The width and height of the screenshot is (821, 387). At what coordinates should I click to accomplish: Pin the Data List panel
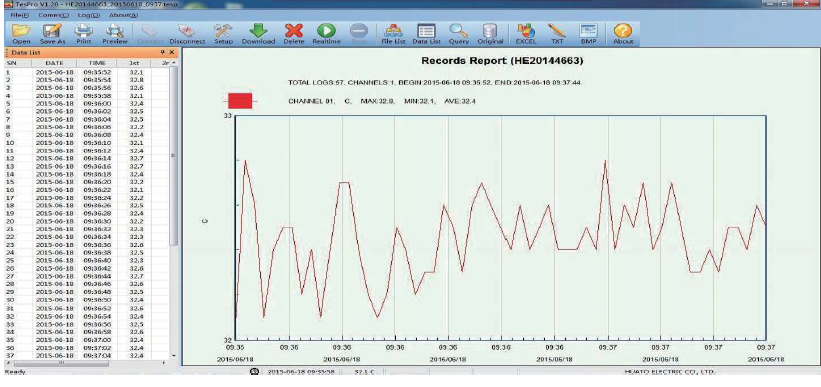(x=162, y=52)
